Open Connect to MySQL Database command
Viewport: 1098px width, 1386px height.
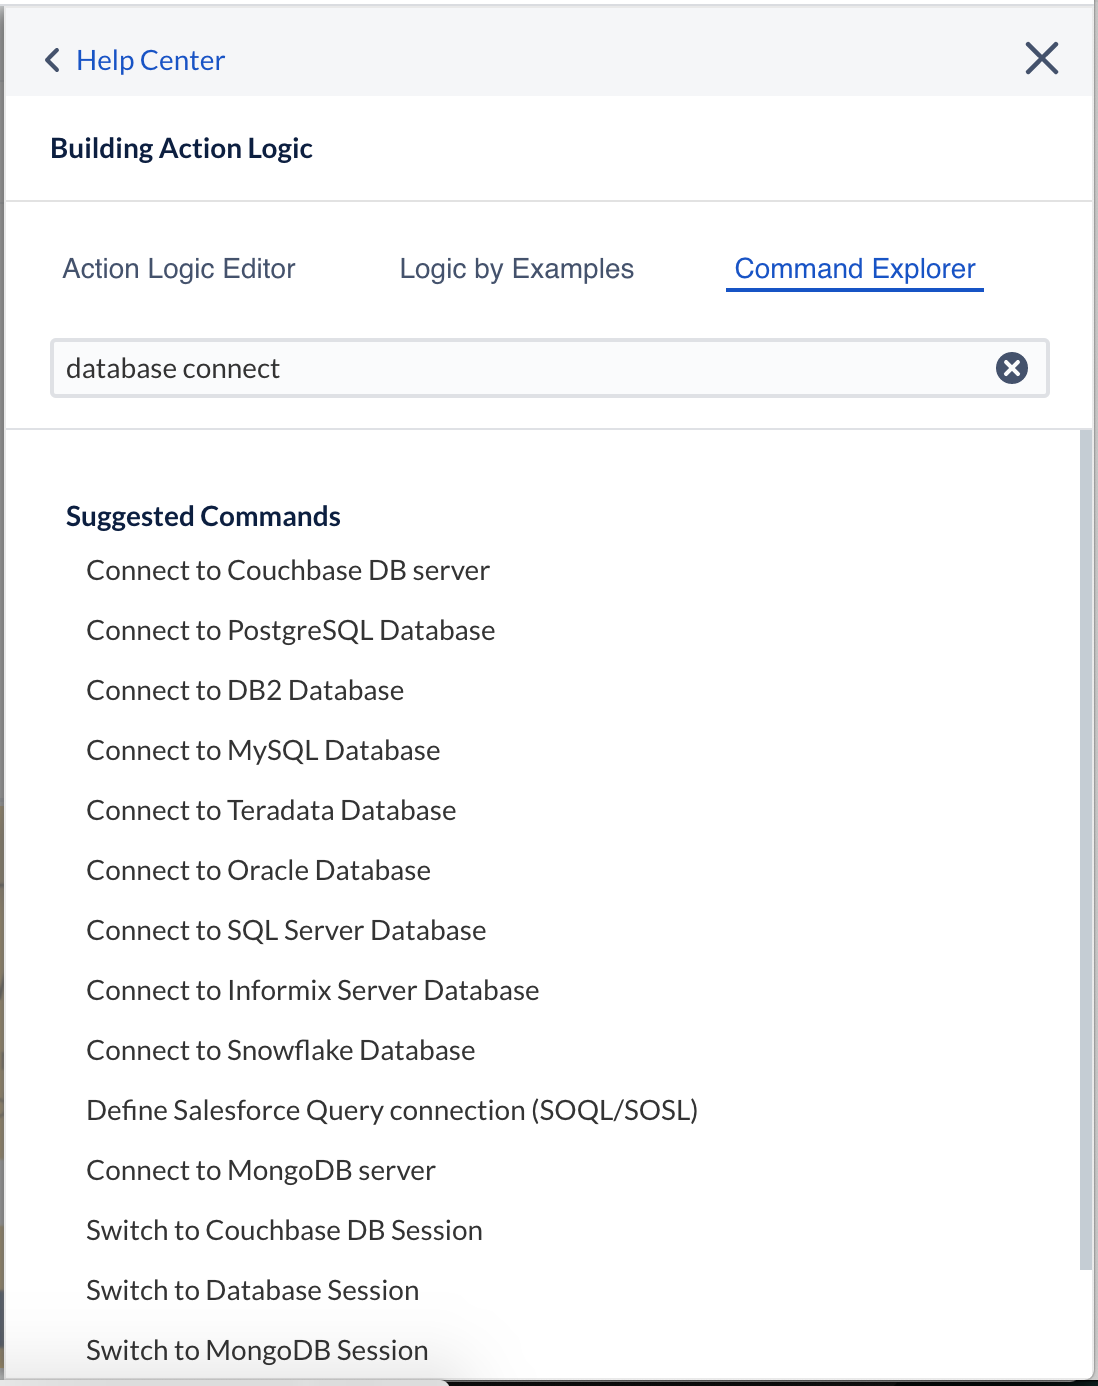pos(263,750)
